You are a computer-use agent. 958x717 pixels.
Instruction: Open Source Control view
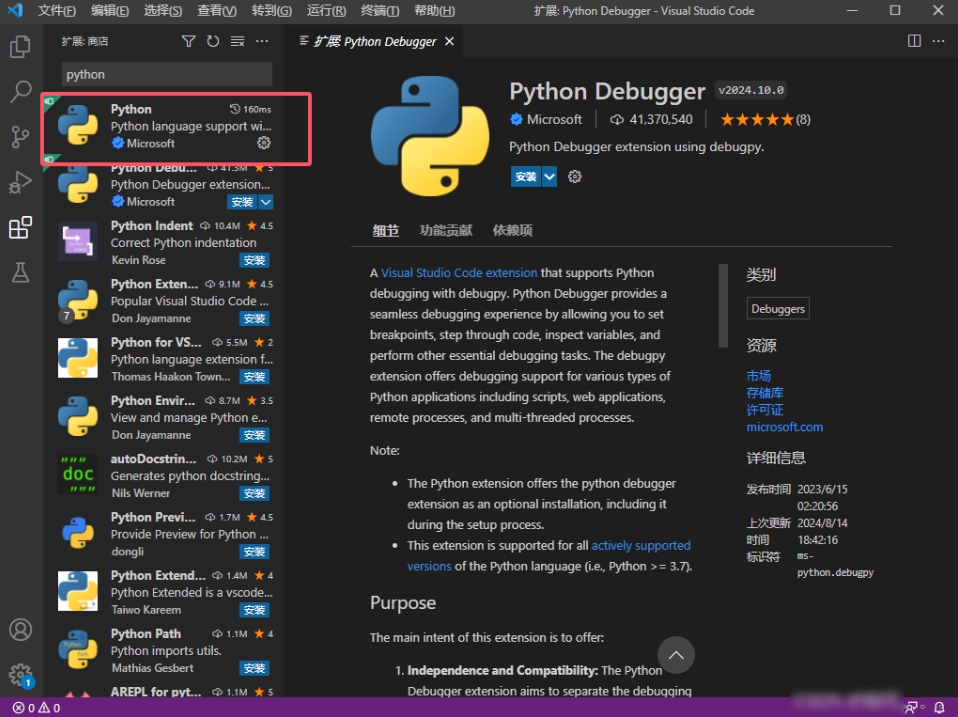click(20, 137)
